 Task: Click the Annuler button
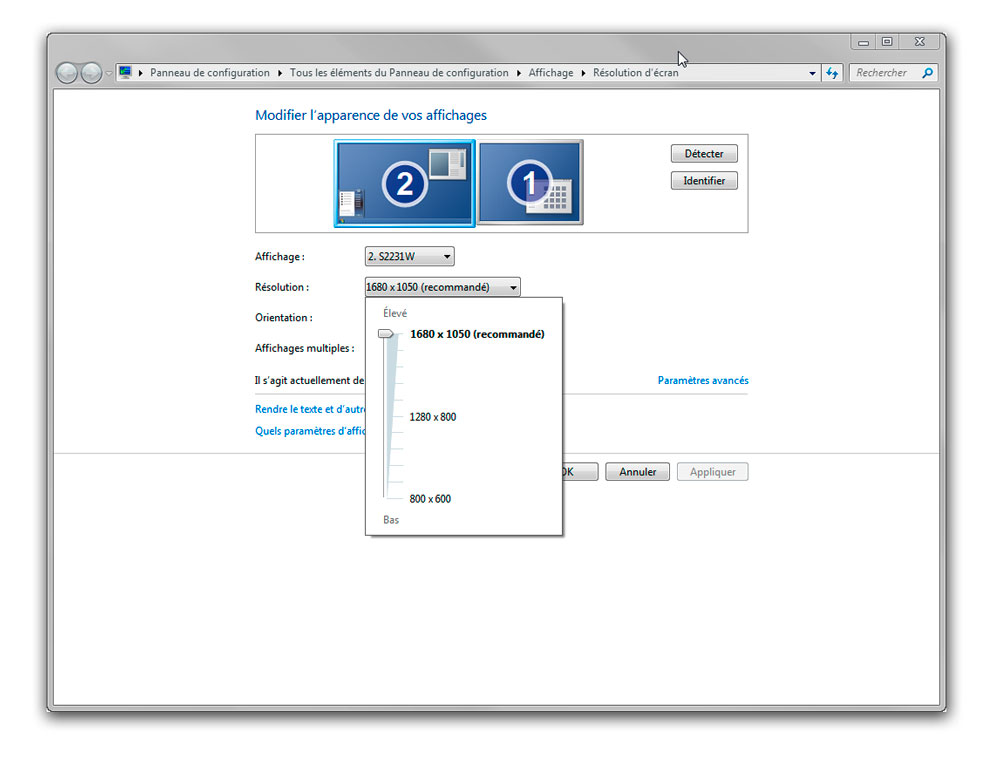coord(637,472)
